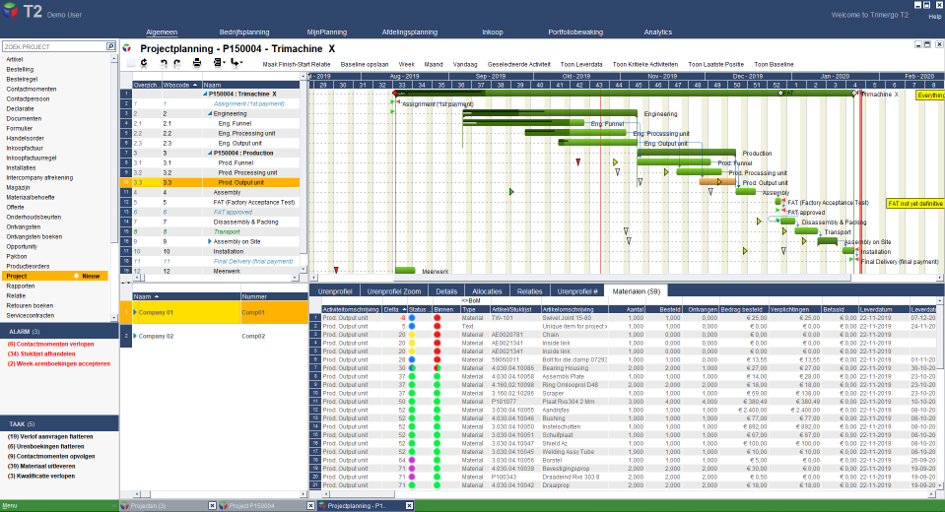Click the save icon in planning toolbar
The image size is (945, 512).
point(131,63)
